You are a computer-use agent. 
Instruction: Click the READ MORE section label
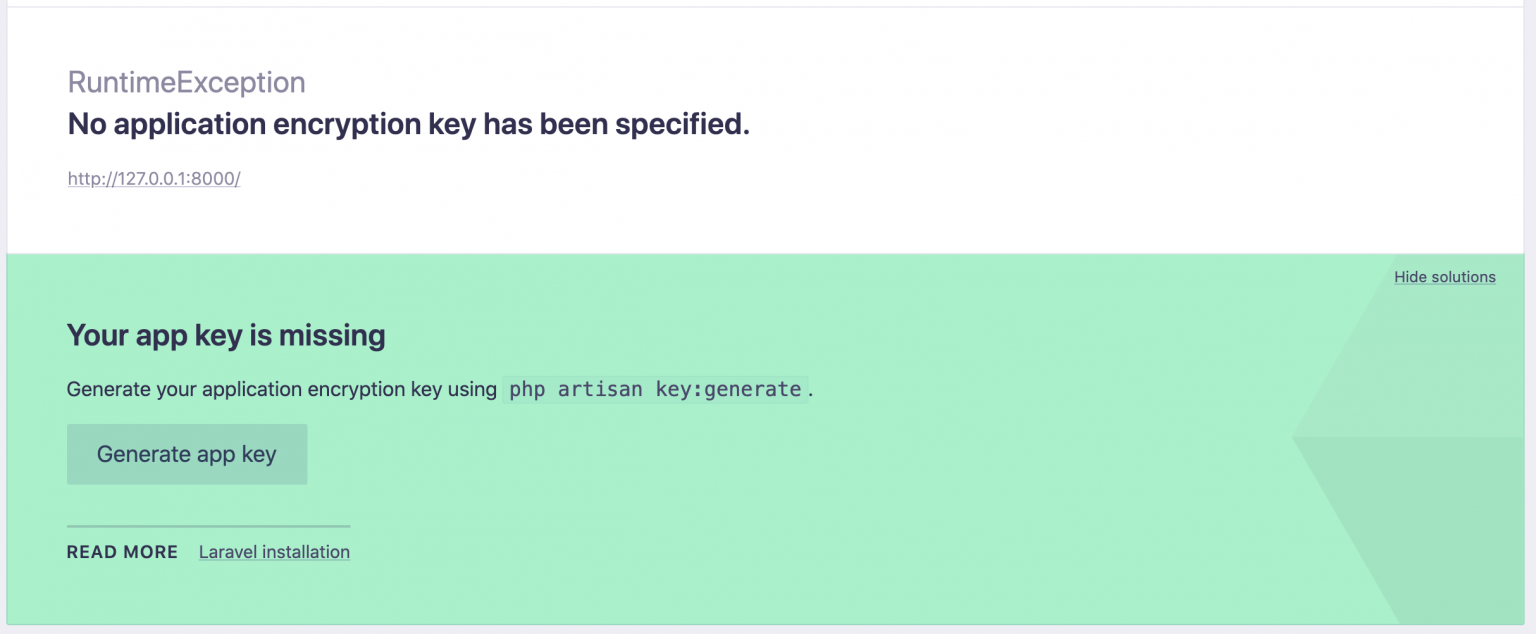(122, 552)
